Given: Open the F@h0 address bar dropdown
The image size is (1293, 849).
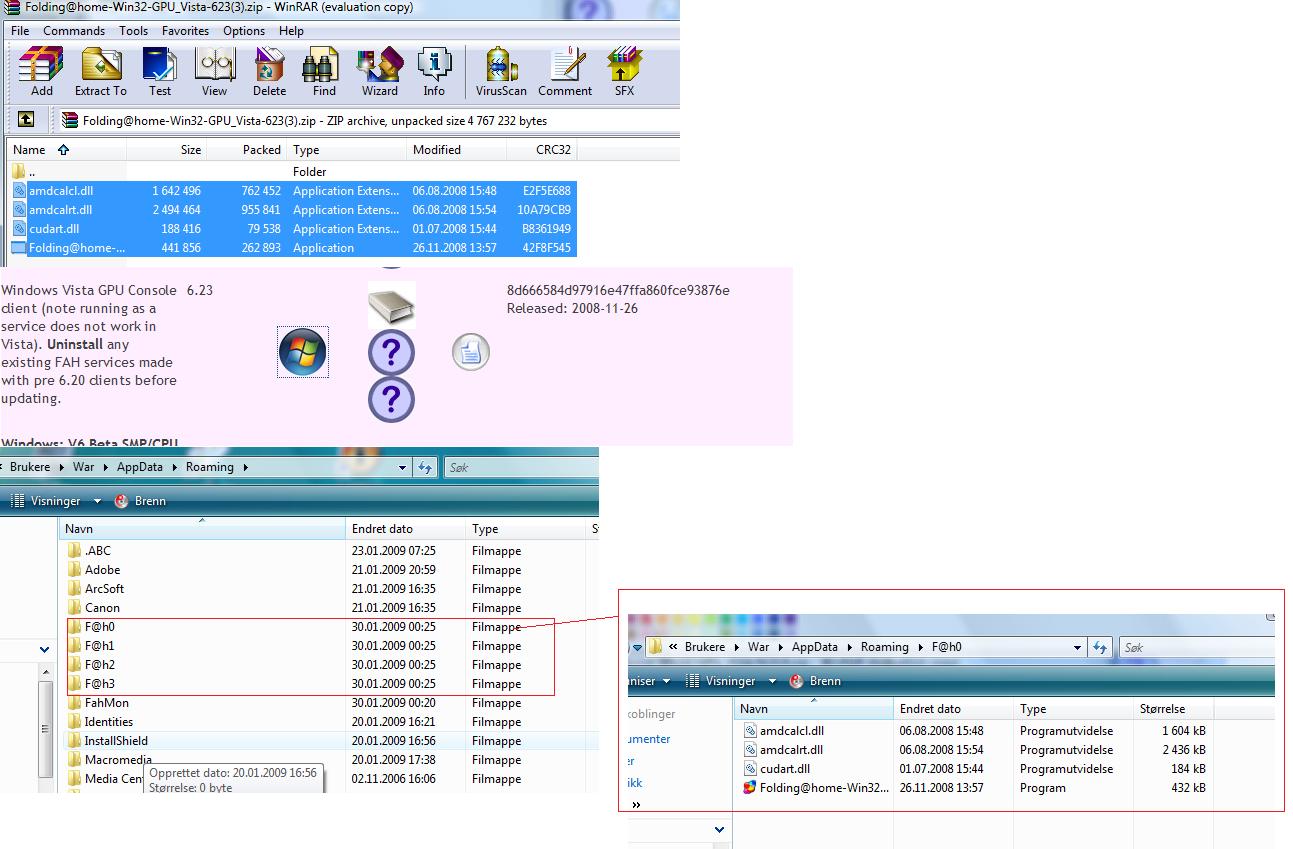Looking at the screenshot, I should [1077, 647].
